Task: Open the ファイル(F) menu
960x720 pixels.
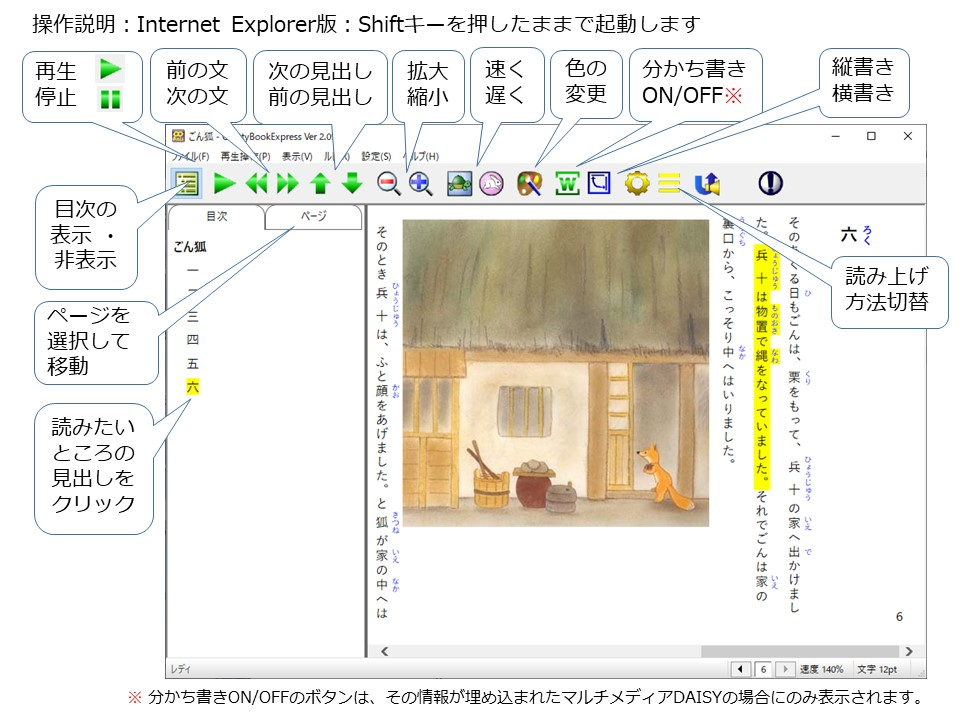Action: coord(190,157)
